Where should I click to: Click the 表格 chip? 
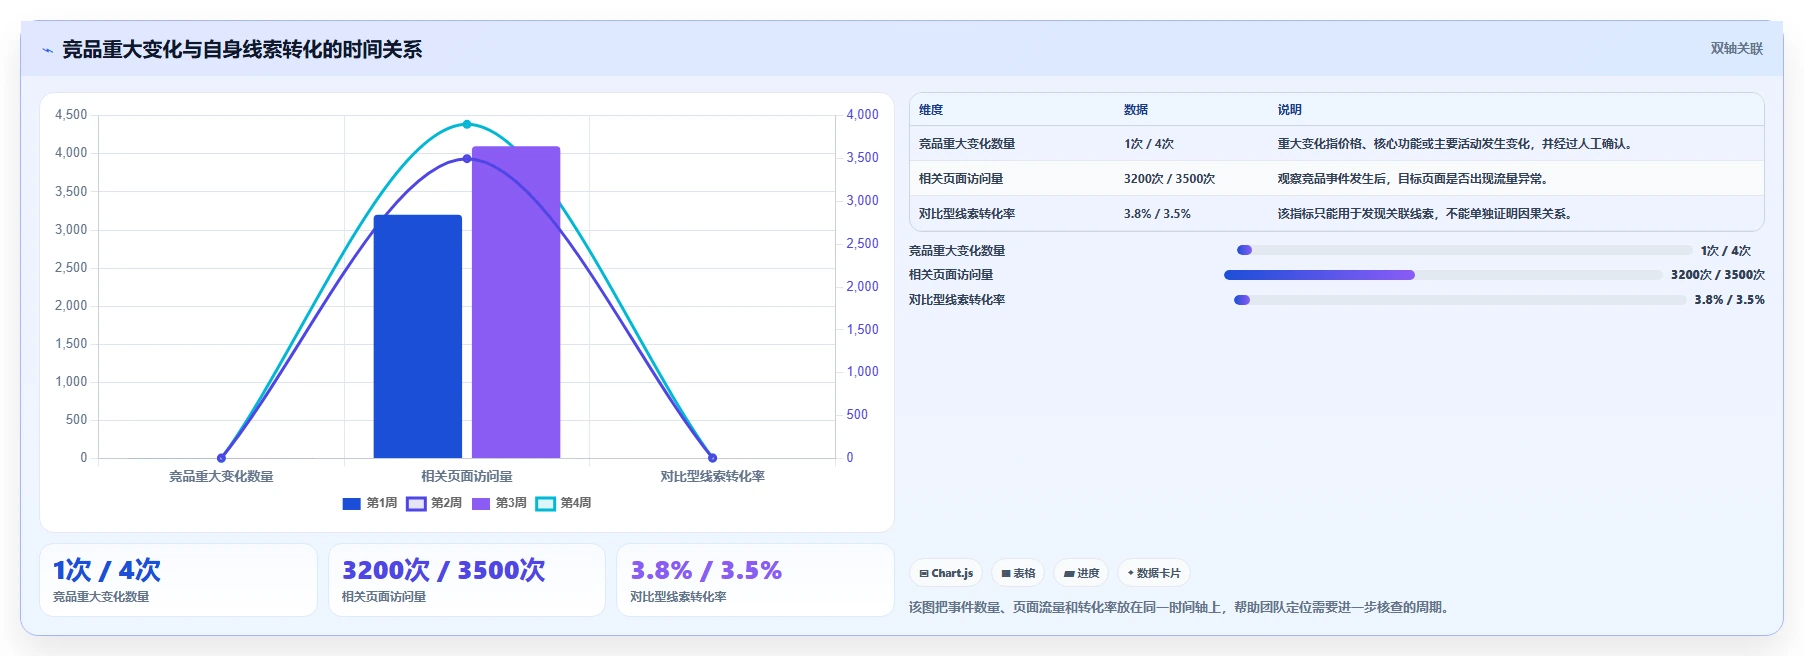(x=1018, y=573)
